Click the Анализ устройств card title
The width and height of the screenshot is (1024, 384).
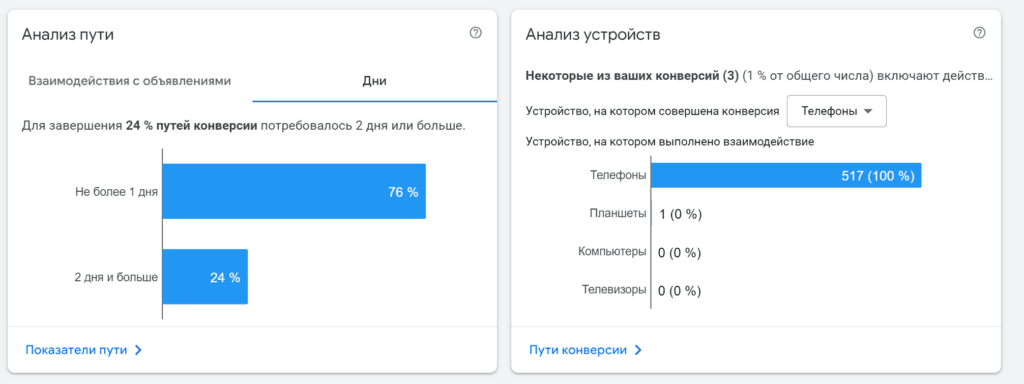click(592, 35)
